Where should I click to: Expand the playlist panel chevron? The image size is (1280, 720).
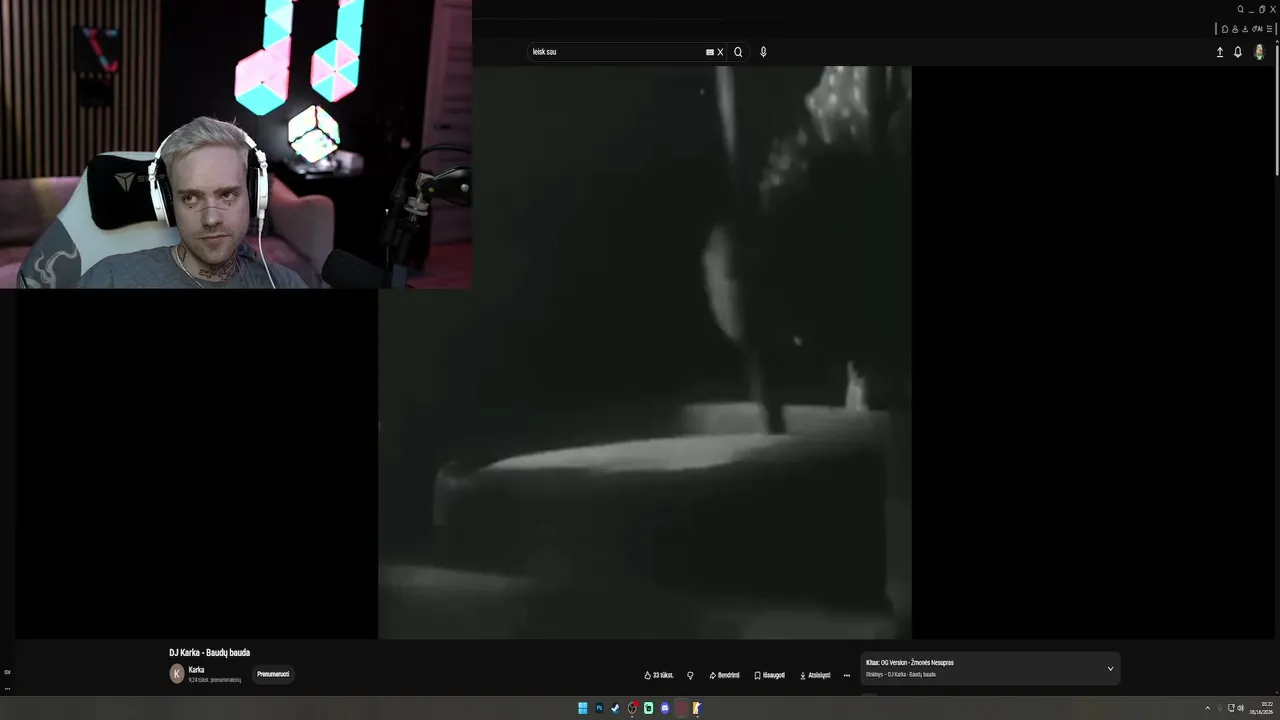tap(1110, 668)
